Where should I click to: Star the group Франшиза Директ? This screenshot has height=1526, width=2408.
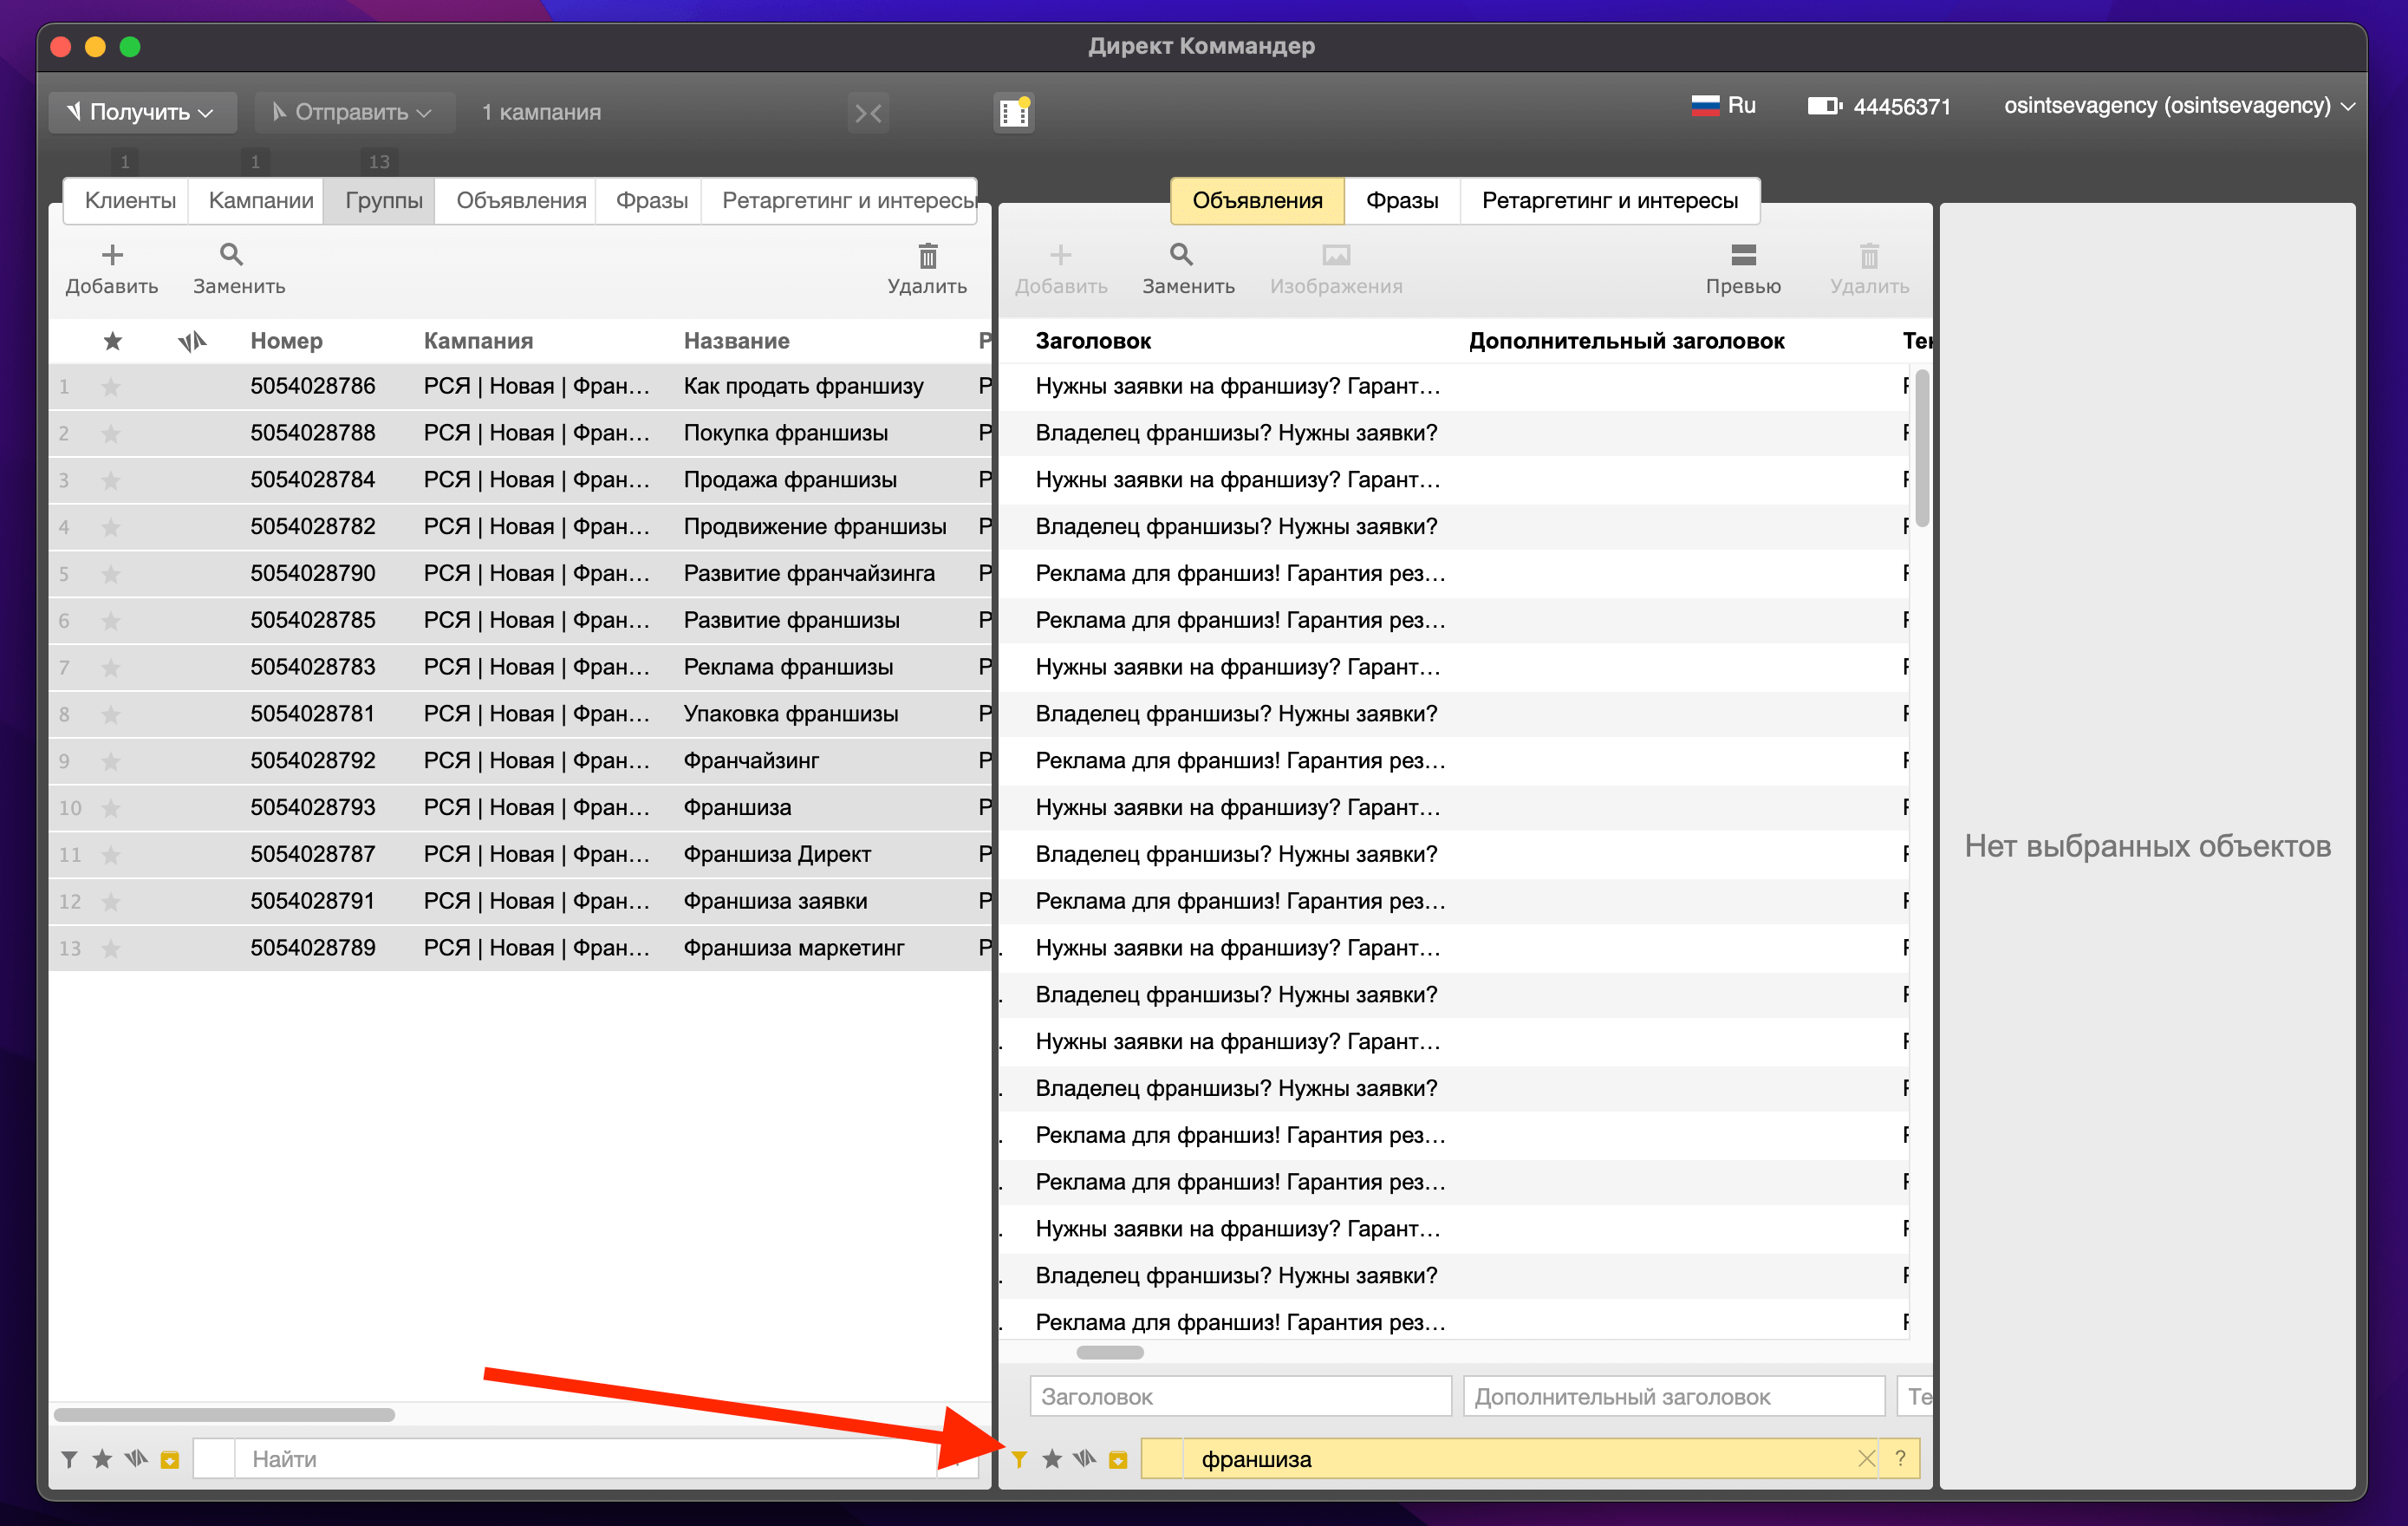[x=111, y=855]
